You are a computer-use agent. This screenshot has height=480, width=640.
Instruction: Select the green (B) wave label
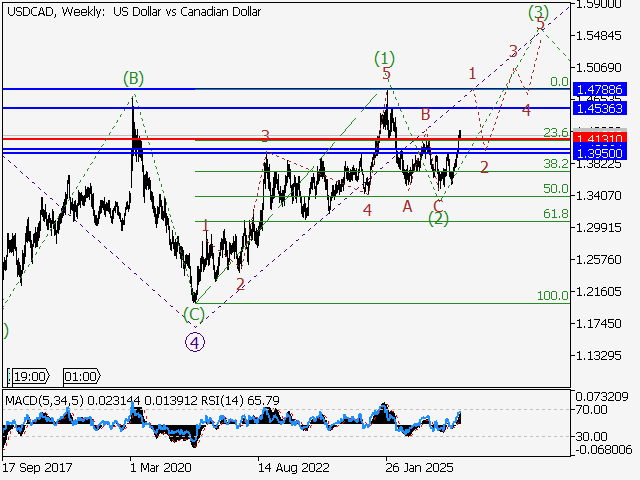point(133,78)
